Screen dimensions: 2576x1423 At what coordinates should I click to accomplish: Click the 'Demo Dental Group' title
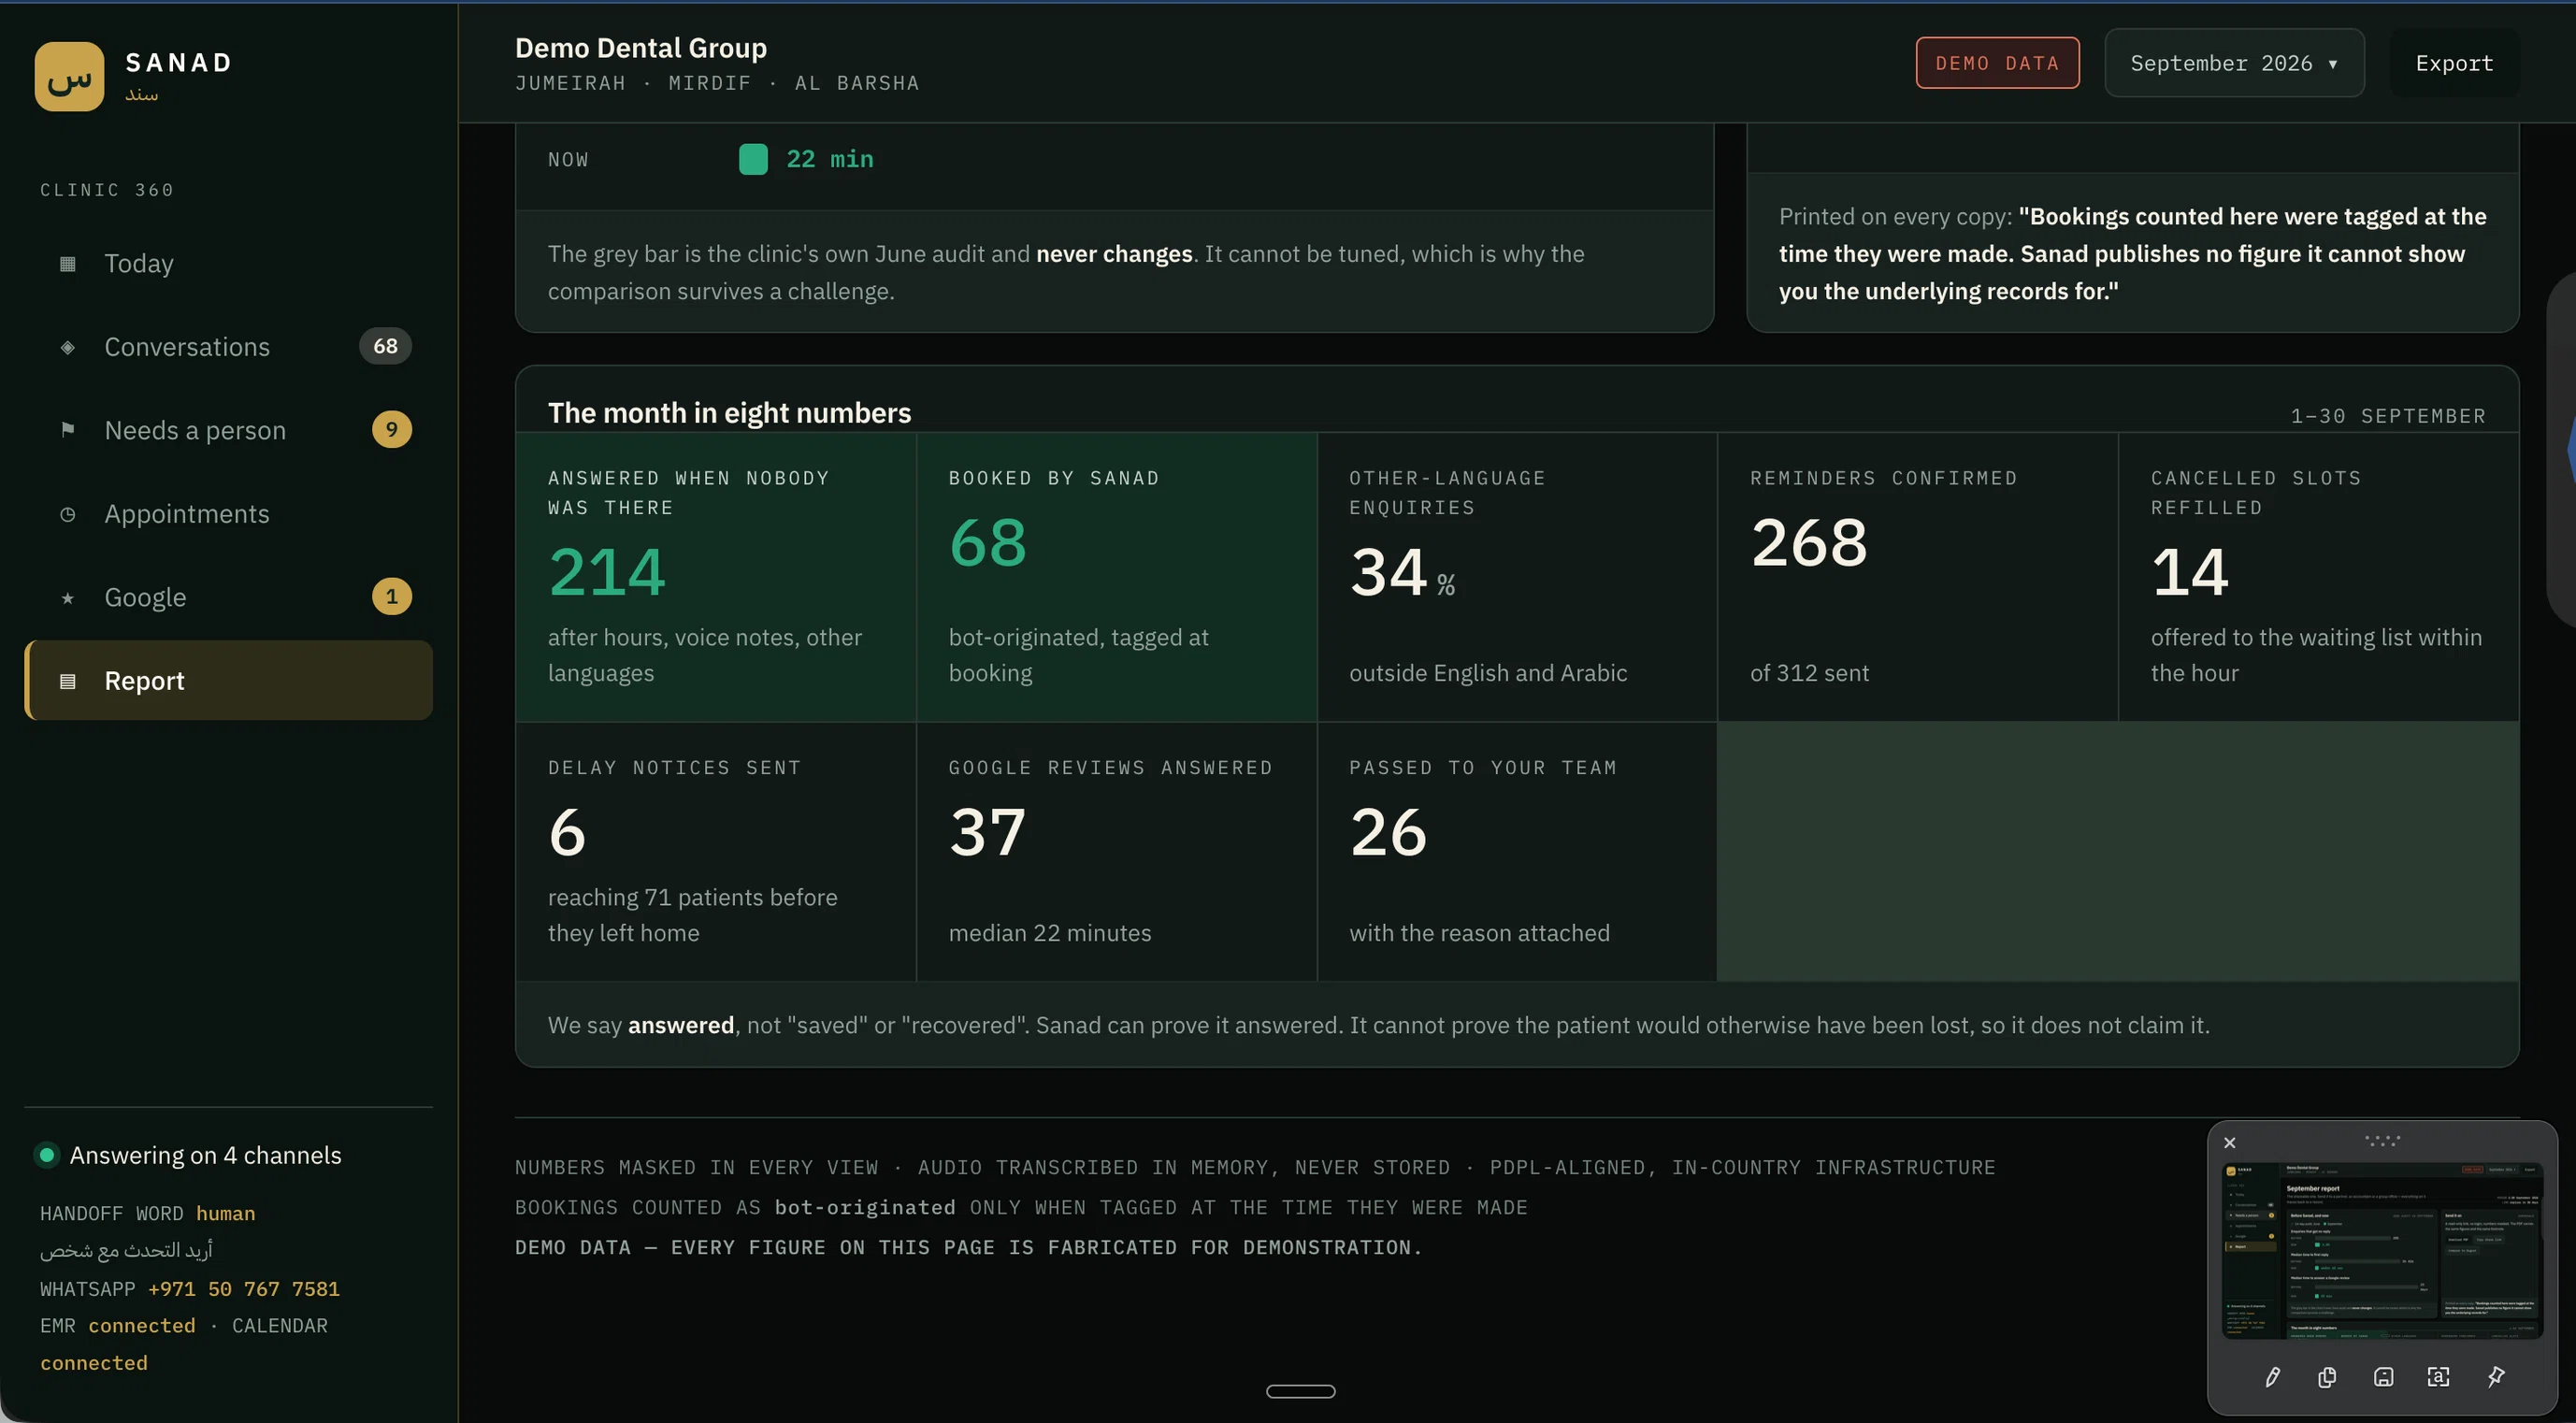coord(641,48)
